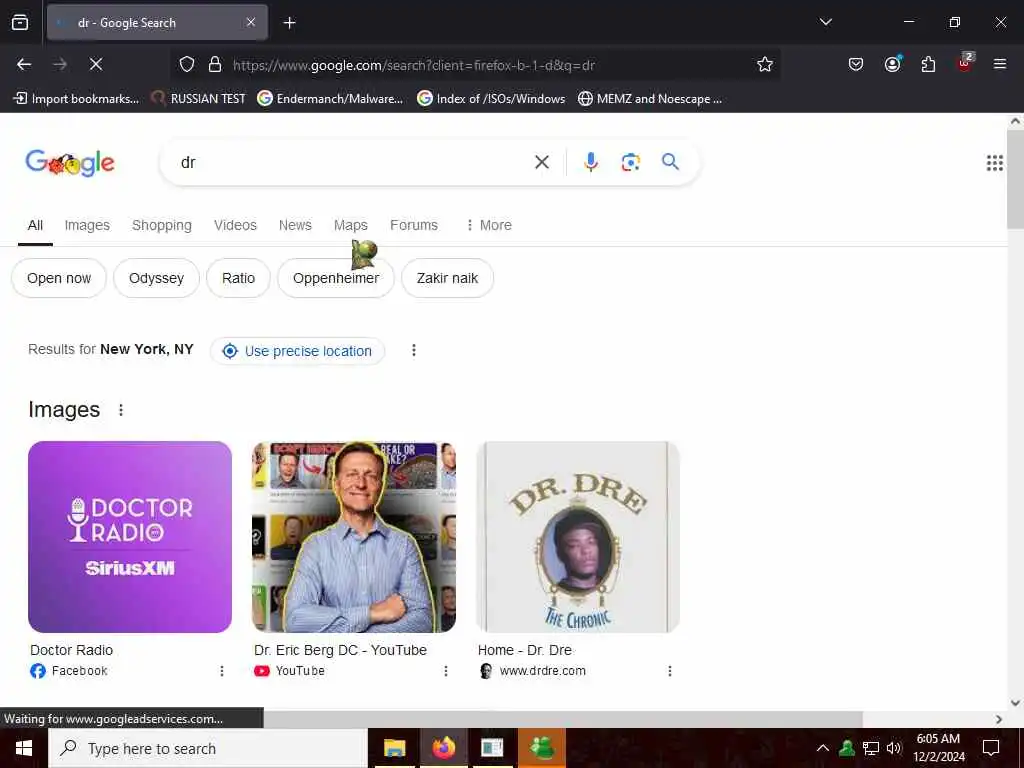Show hidden system tray icons
The width and height of the screenshot is (1024, 768).
[x=823, y=748]
